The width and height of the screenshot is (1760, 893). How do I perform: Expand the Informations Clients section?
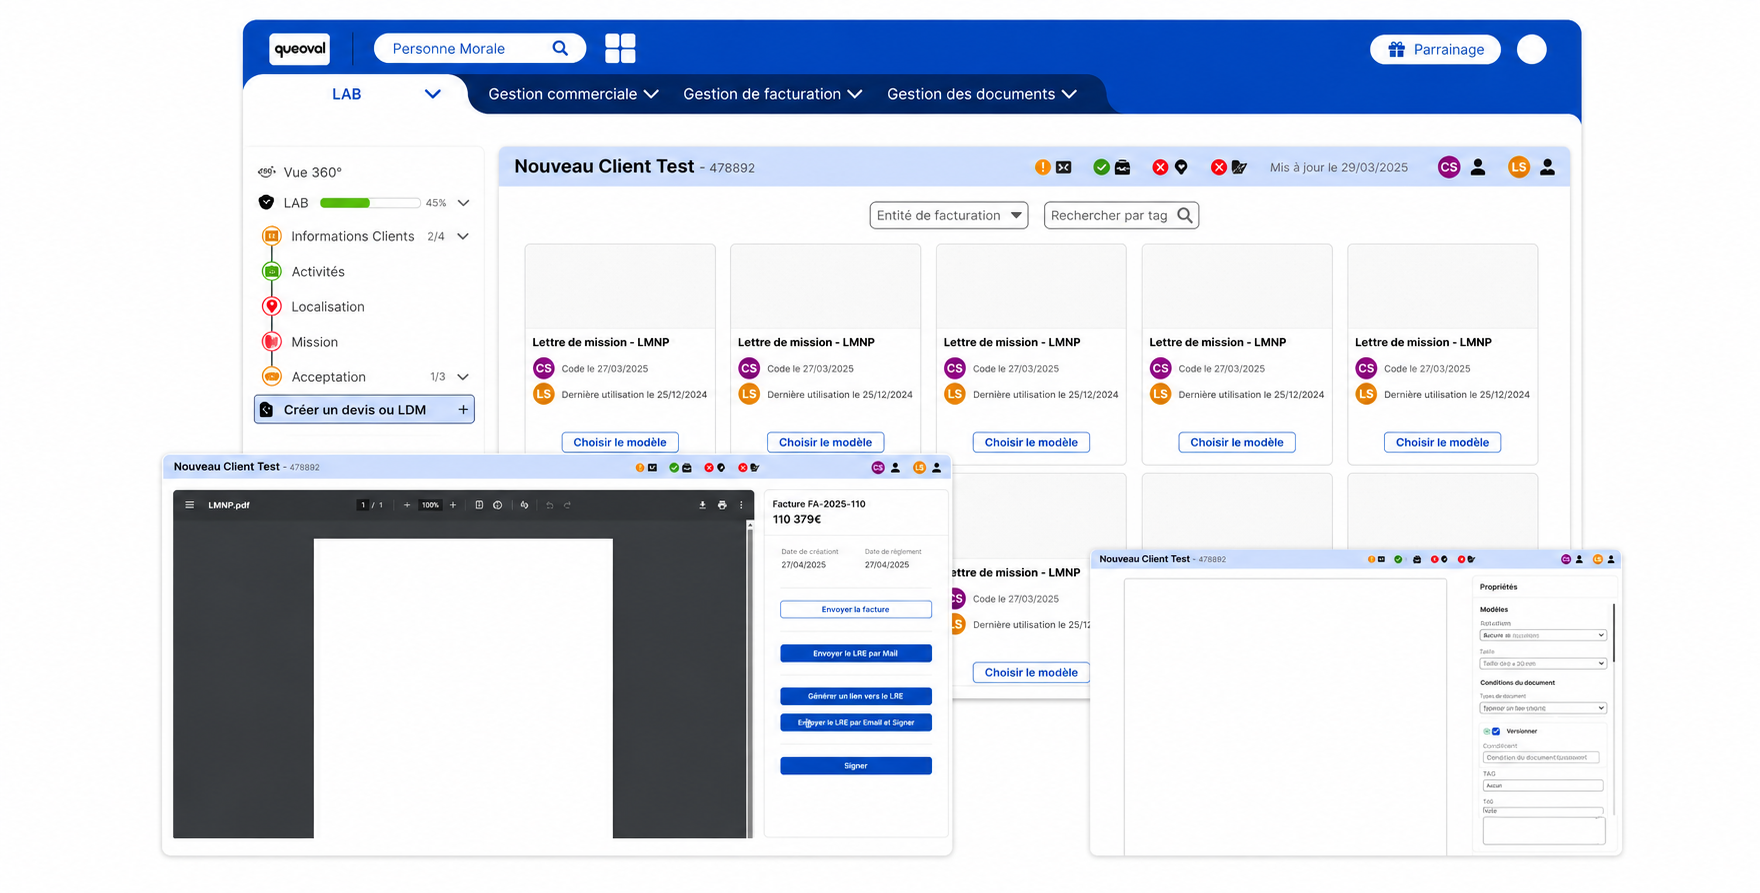click(463, 236)
